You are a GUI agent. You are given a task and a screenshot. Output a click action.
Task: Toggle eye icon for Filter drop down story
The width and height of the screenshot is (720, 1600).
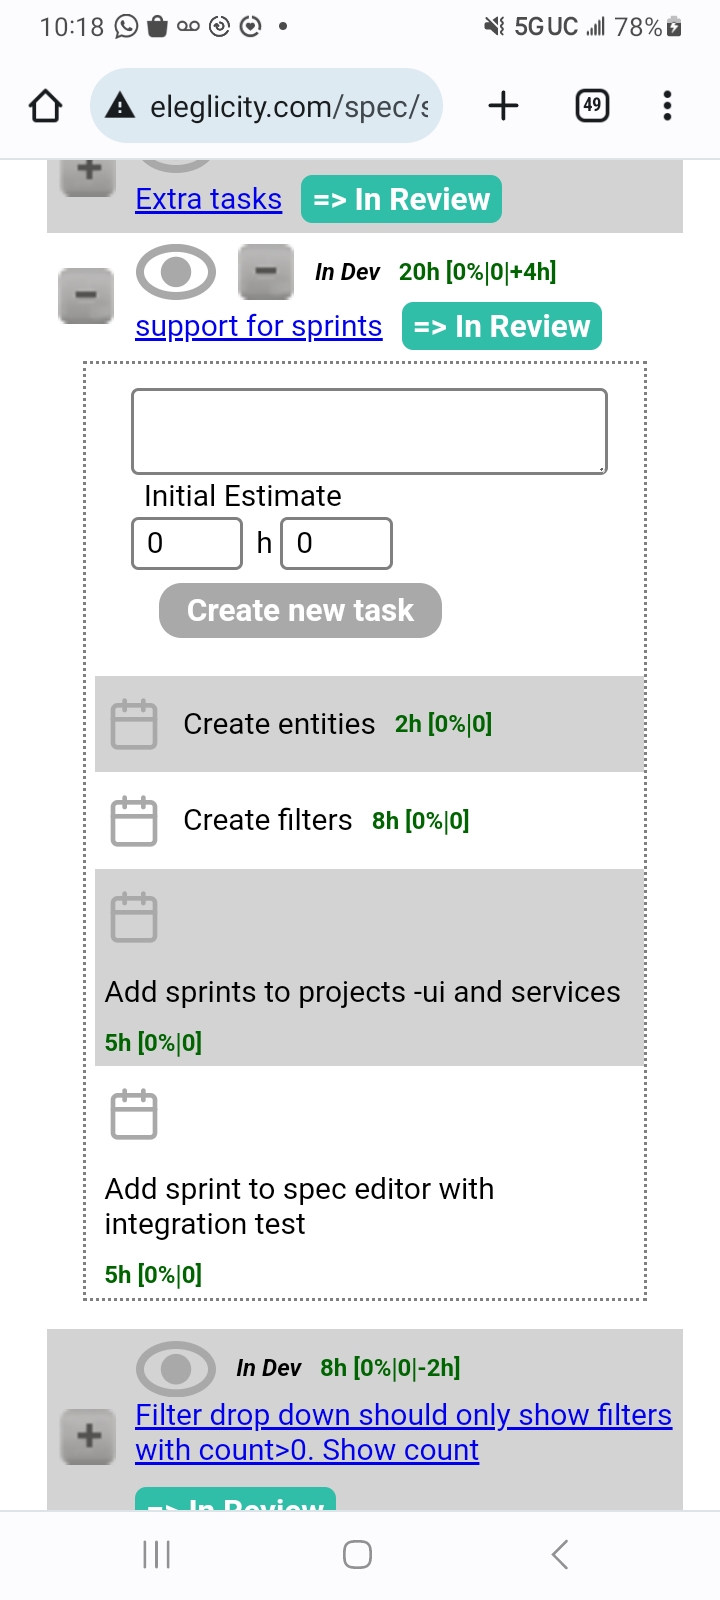[175, 1368]
